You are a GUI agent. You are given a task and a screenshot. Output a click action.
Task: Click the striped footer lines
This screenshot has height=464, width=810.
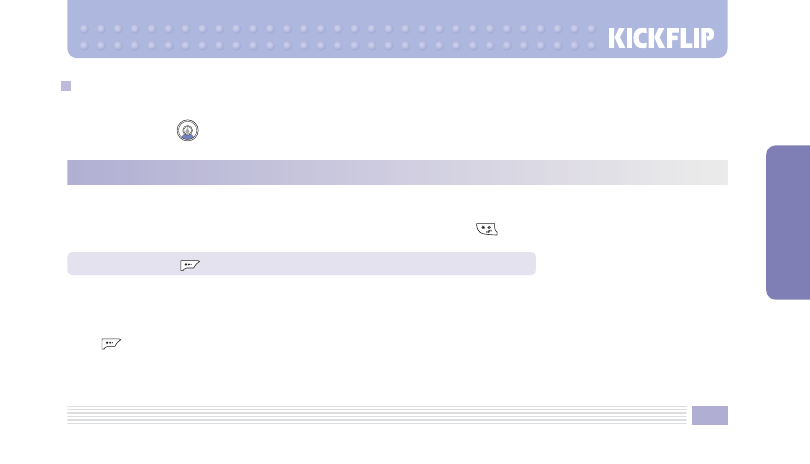click(x=377, y=415)
